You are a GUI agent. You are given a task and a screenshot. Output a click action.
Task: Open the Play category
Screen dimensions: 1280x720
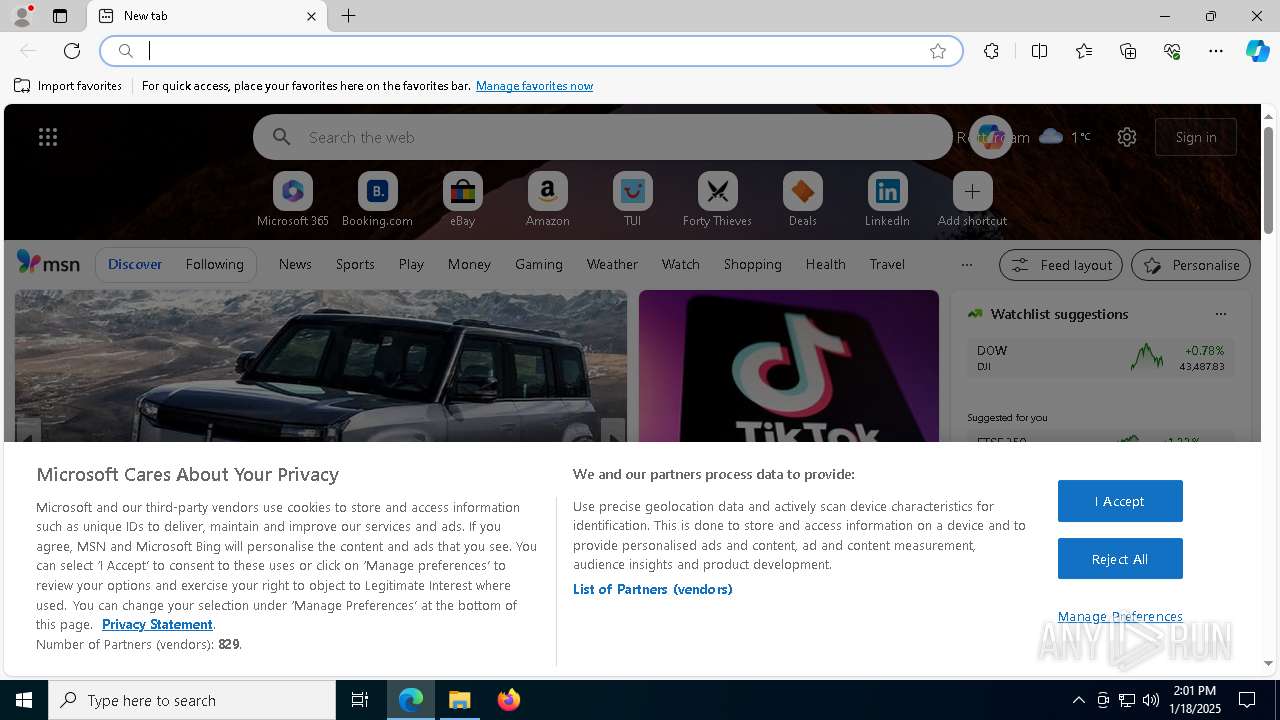[x=411, y=264]
